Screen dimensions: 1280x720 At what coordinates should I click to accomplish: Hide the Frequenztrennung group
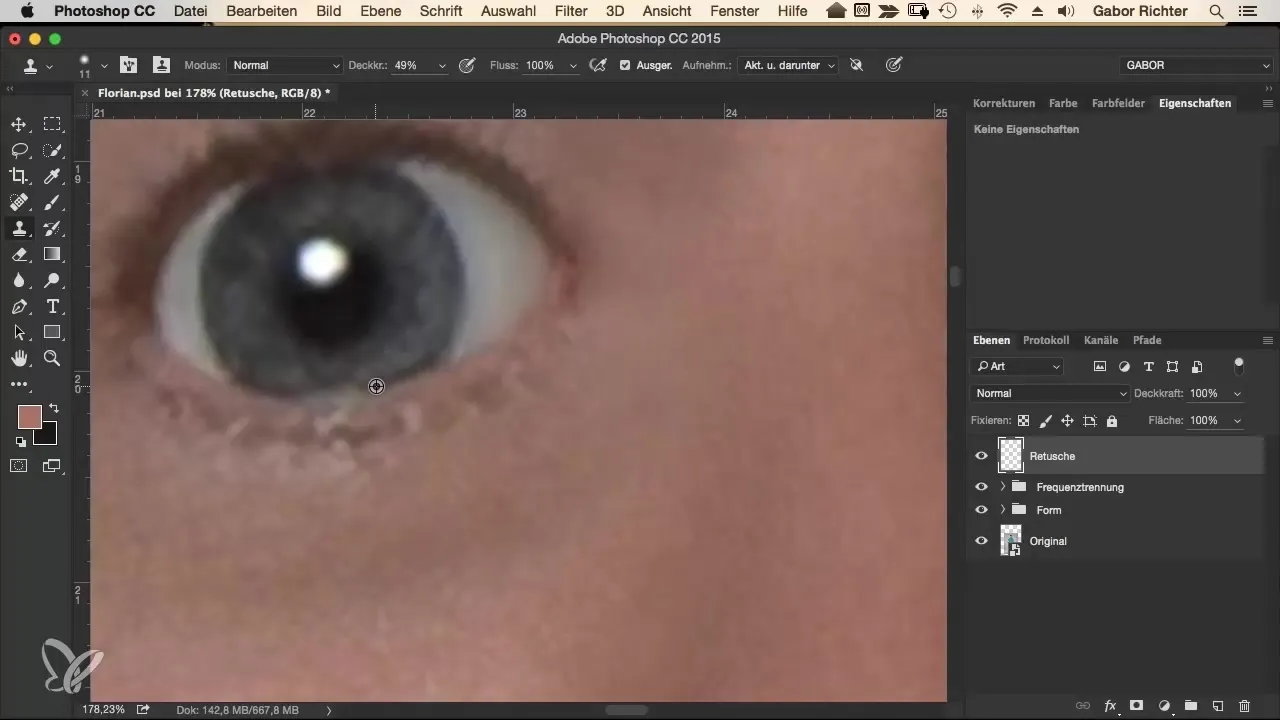[x=981, y=487]
